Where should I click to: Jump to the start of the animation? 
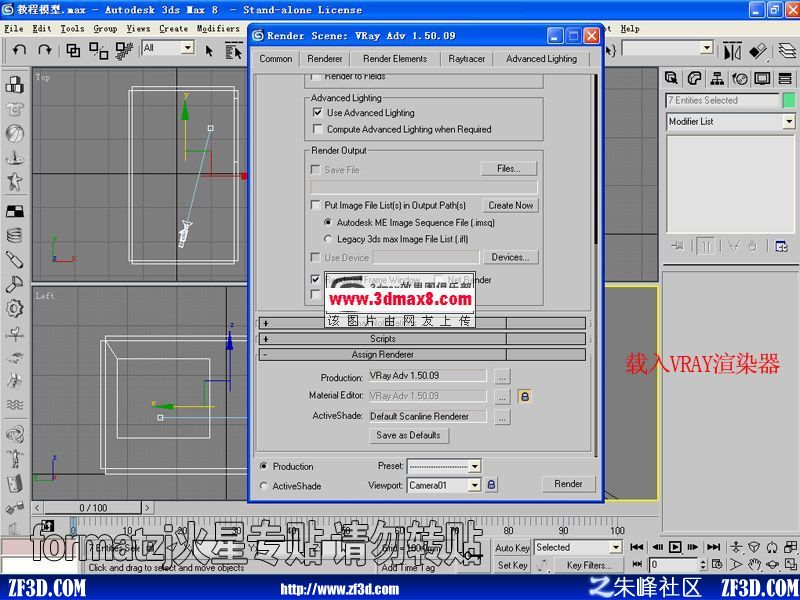637,547
